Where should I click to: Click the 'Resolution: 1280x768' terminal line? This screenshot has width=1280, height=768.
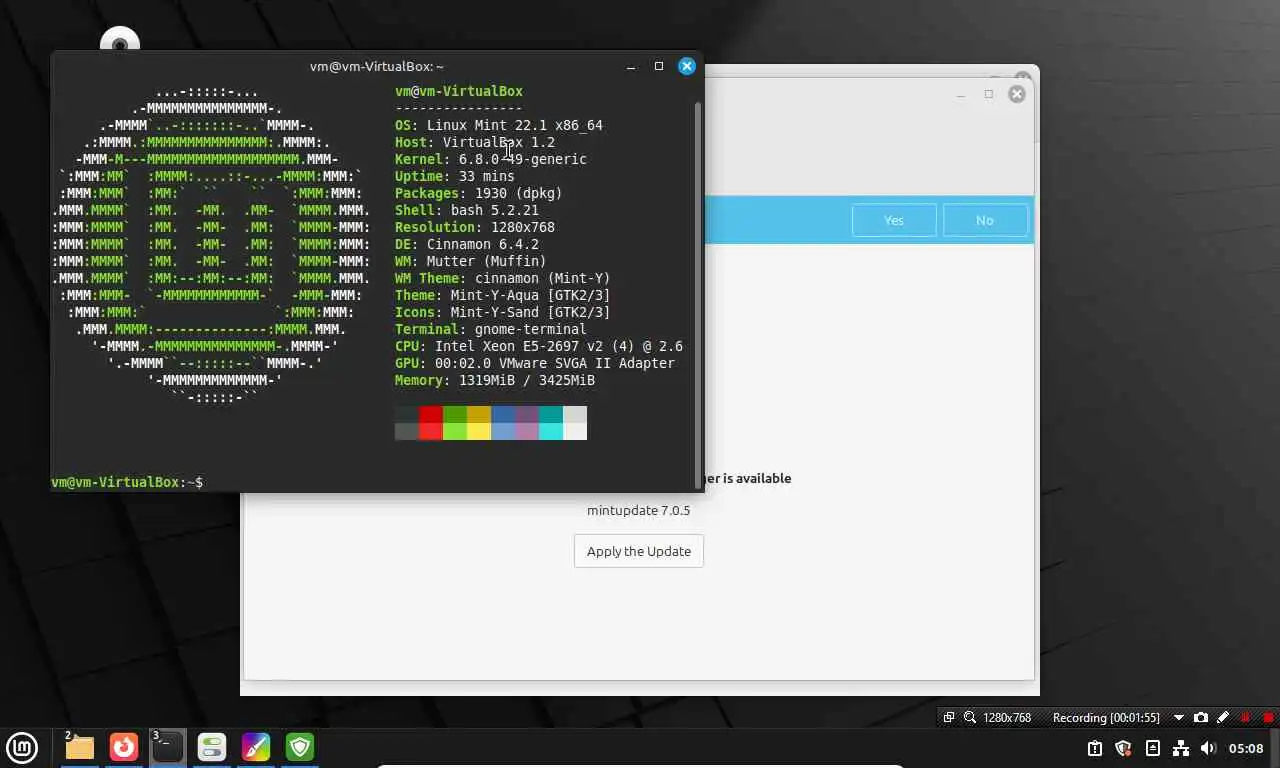[475, 227]
